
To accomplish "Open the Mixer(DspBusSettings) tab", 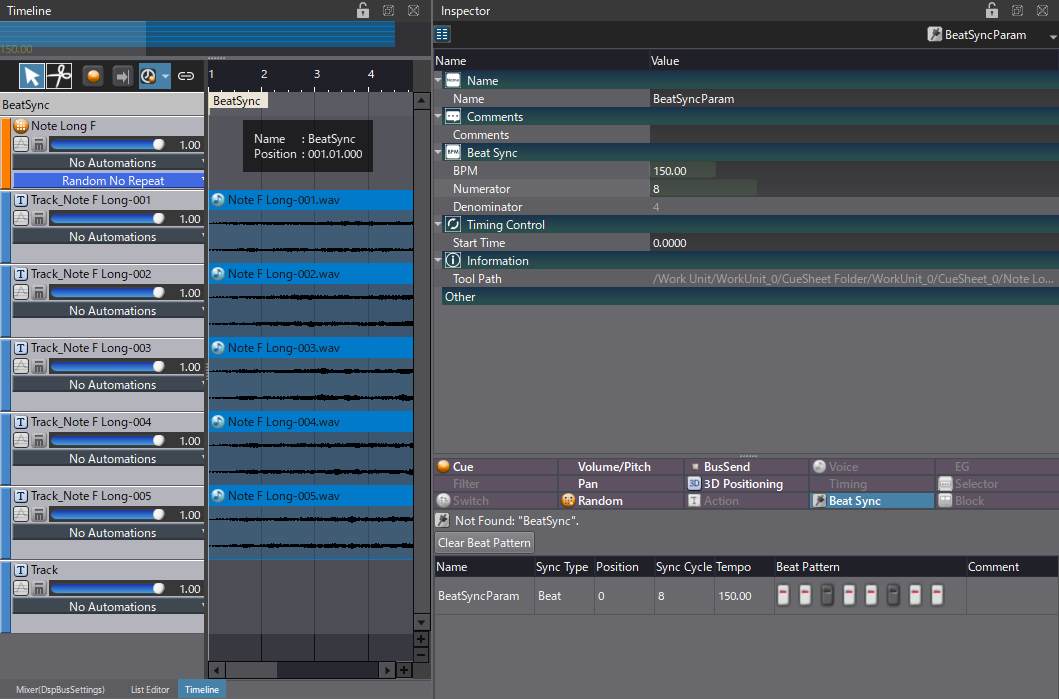I will (60, 690).
